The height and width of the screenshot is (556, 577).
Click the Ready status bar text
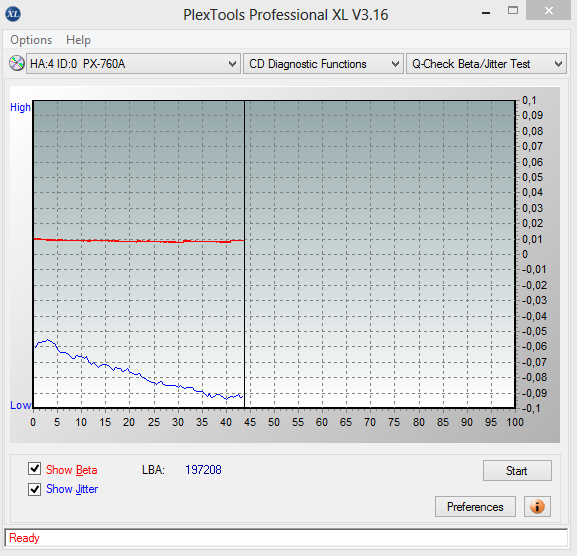pos(24,538)
